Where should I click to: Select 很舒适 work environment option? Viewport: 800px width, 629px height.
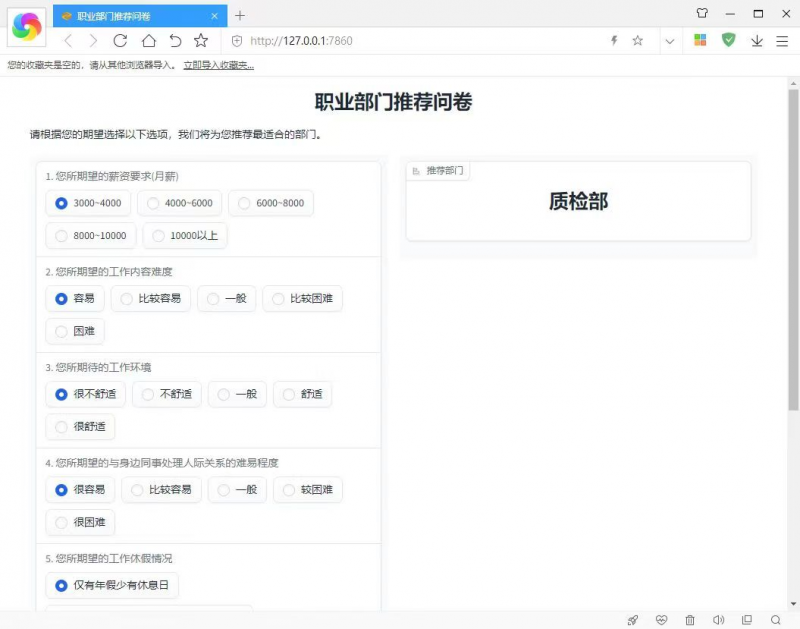coord(80,426)
